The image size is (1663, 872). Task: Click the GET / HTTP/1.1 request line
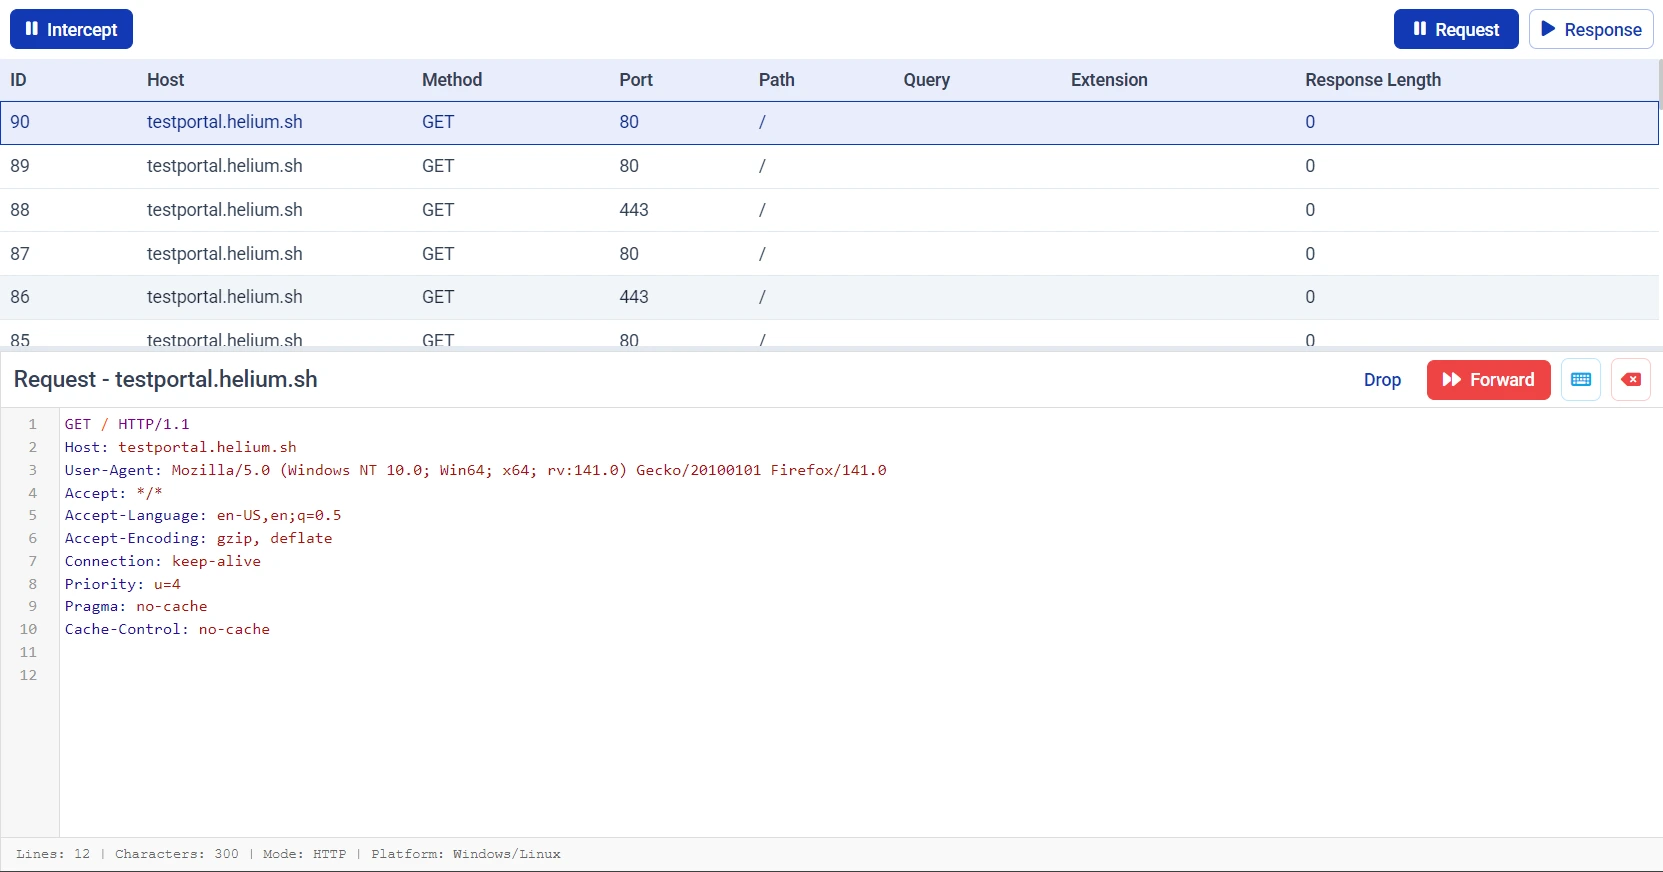pos(127,424)
